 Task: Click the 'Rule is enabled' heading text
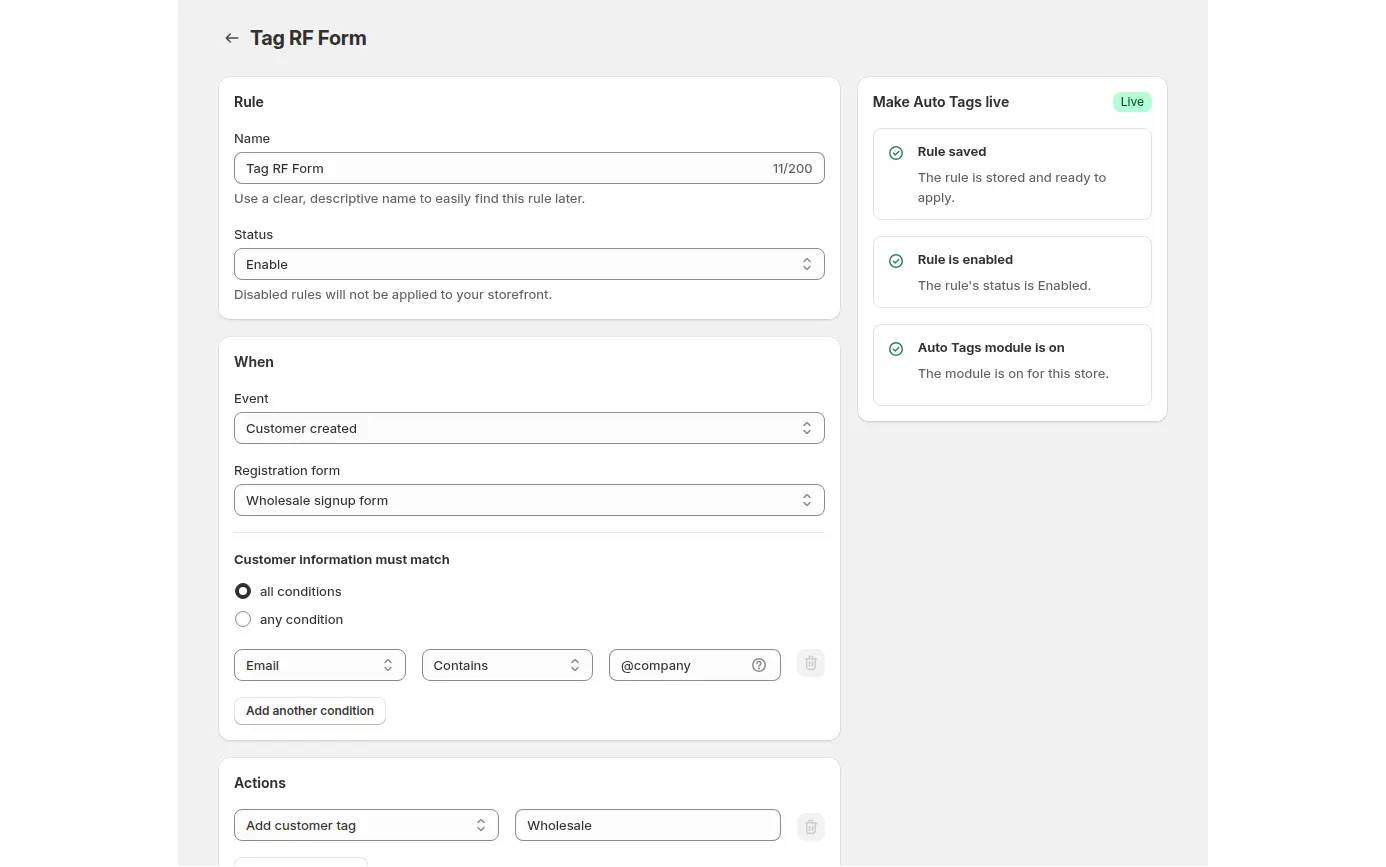coord(965,260)
